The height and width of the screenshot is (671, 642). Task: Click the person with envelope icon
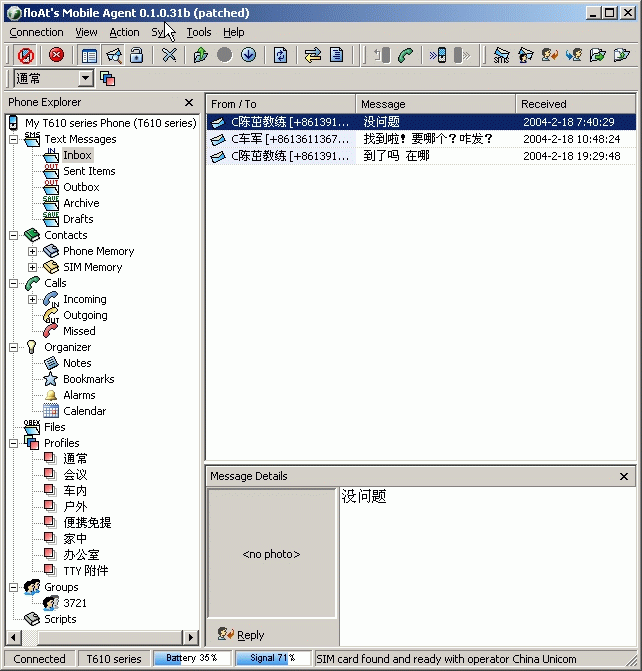526,55
